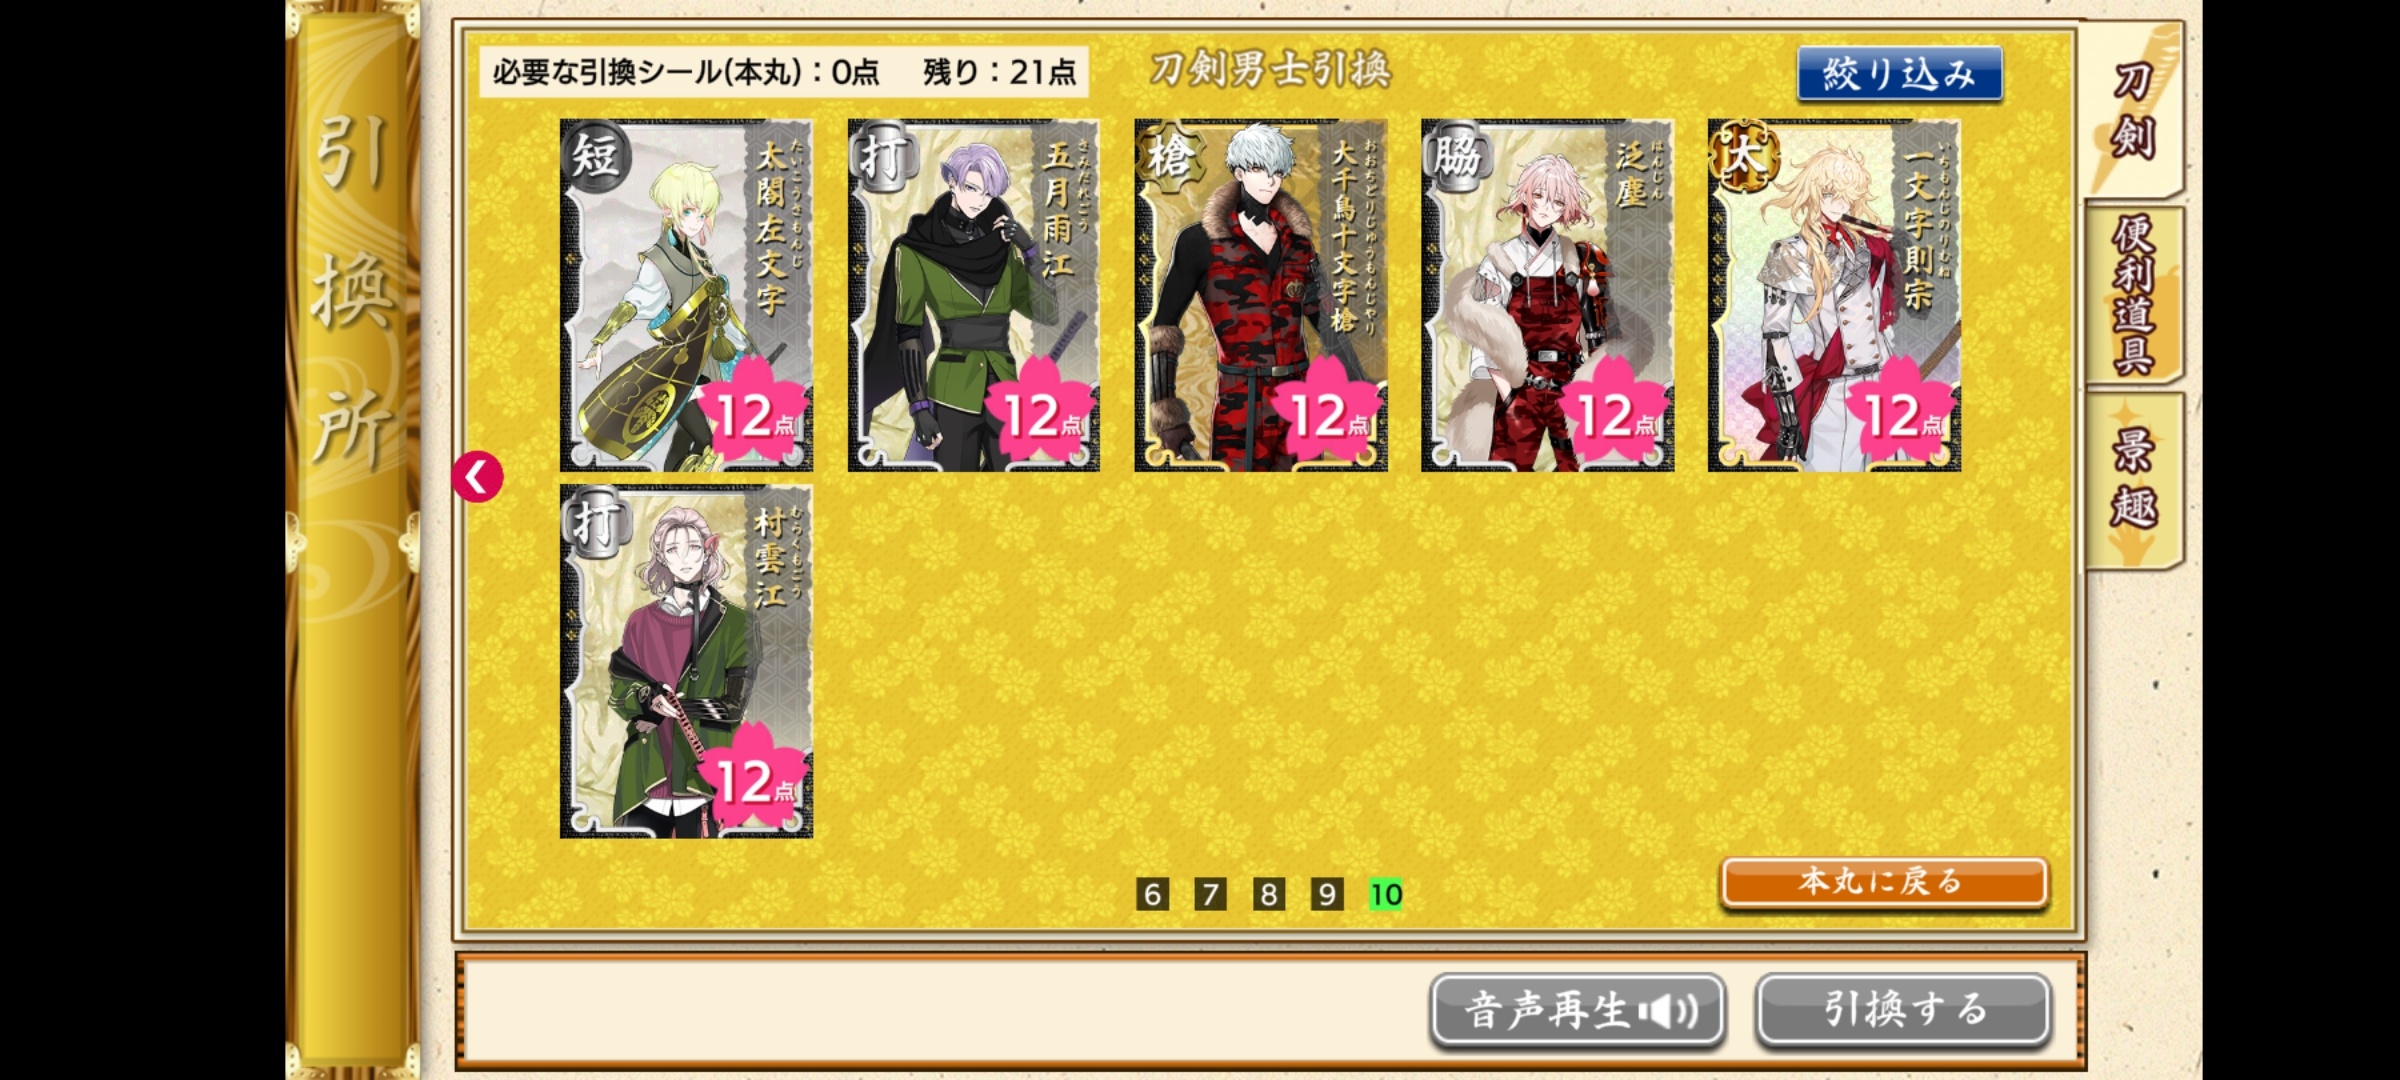This screenshot has width=2400, height=1080.
Task: Jump to page 7
Action: pos(1210,894)
